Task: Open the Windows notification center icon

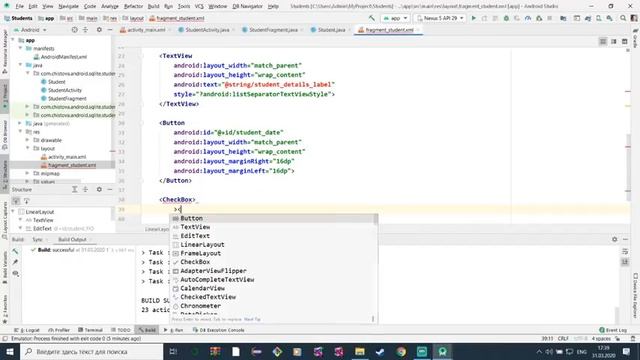Action: (x=627, y=351)
